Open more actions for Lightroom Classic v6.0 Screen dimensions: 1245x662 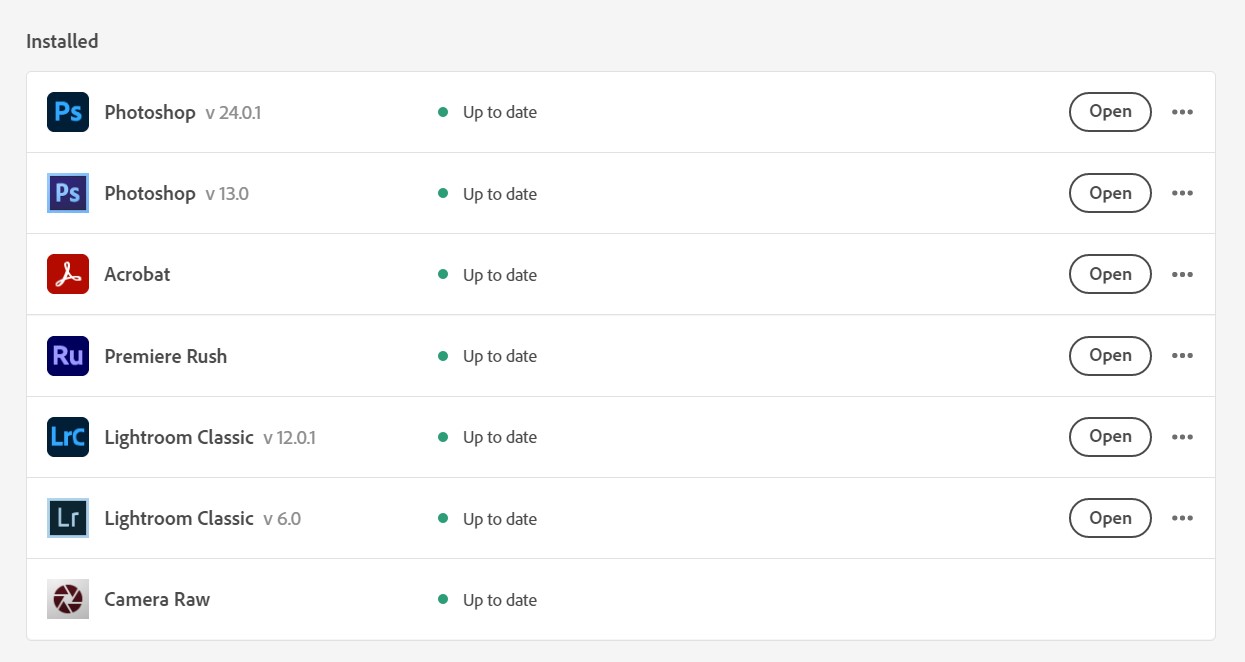[x=1183, y=518]
